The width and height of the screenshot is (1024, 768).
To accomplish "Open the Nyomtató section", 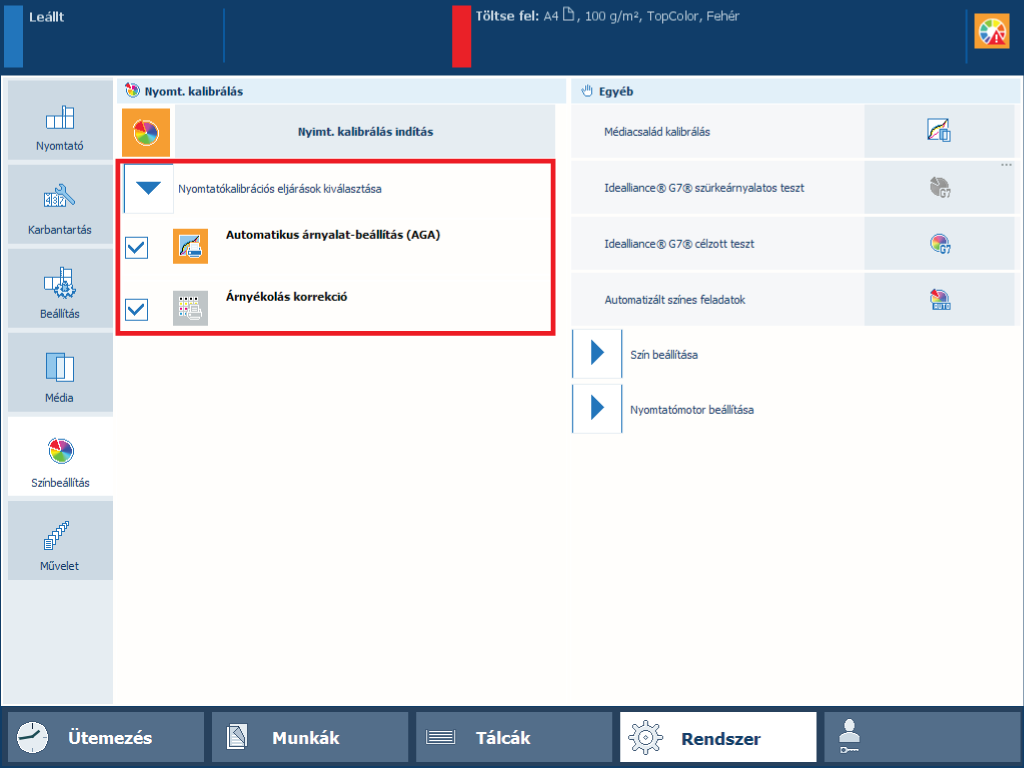I will pyautogui.click(x=60, y=120).
